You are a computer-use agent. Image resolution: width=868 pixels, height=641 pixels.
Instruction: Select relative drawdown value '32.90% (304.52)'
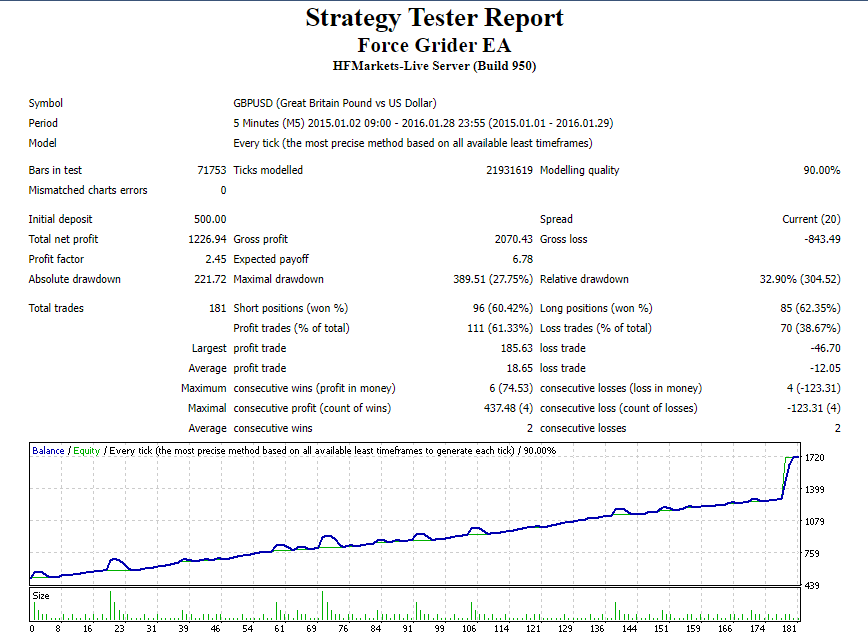point(800,280)
